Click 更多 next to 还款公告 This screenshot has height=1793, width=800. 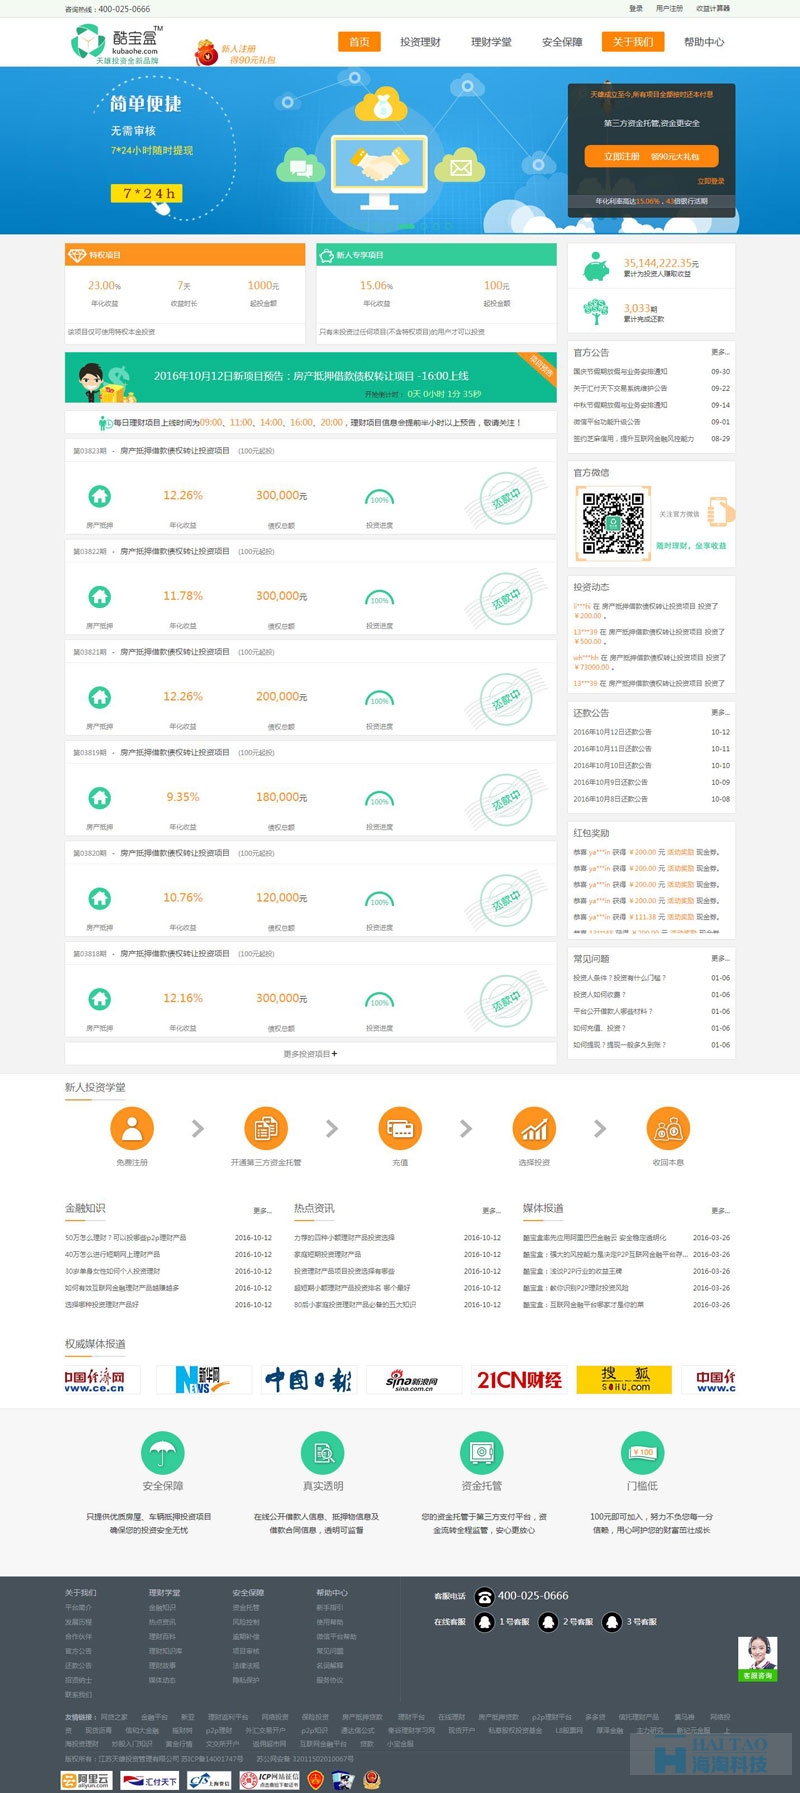pos(720,713)
